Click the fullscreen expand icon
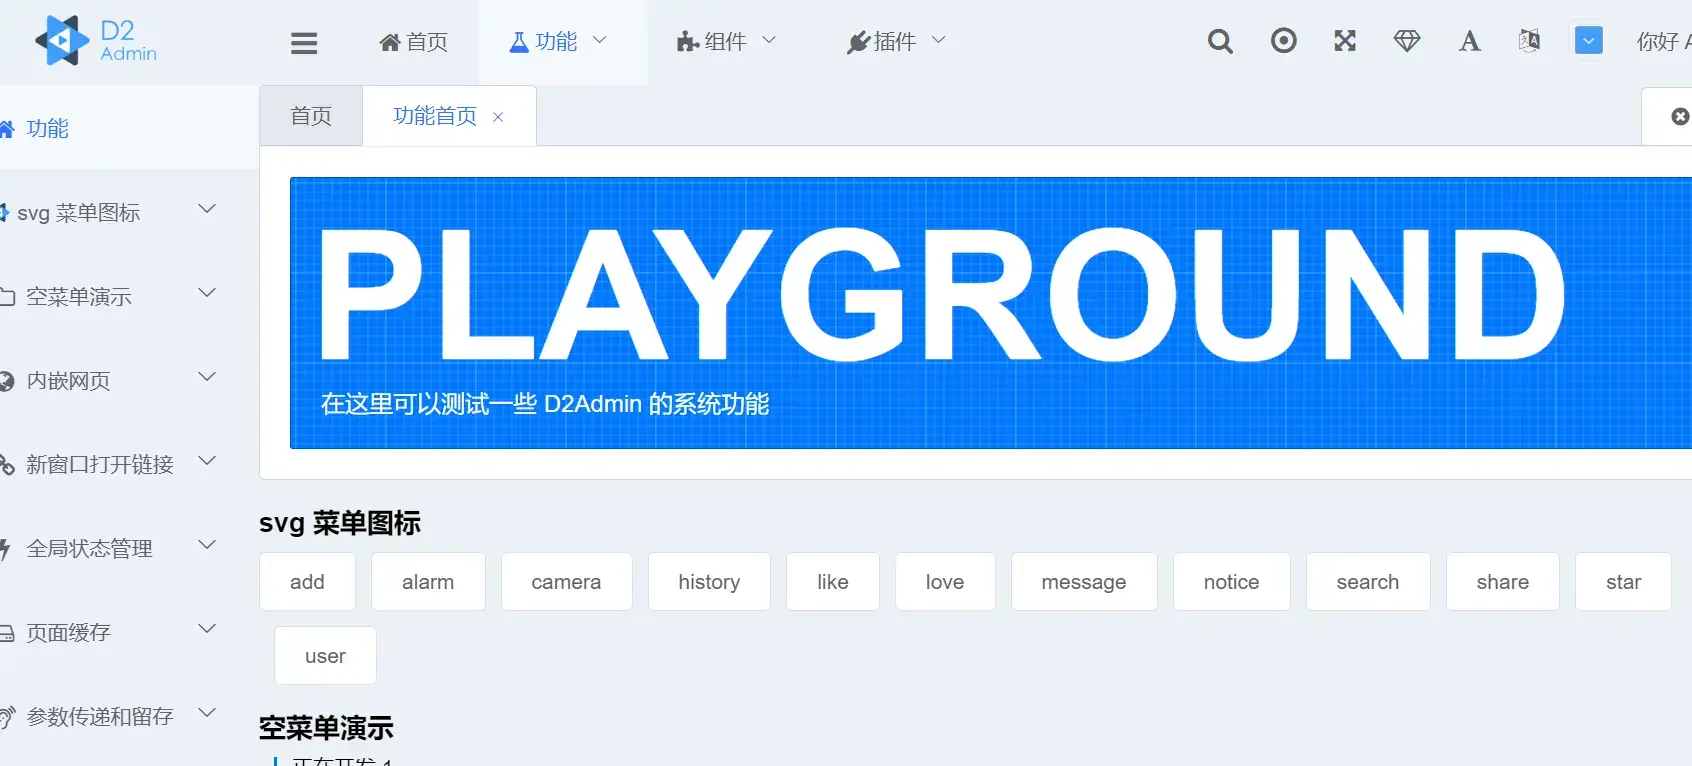Viewport: 1692px width, 766px height. coord(1345,41)
